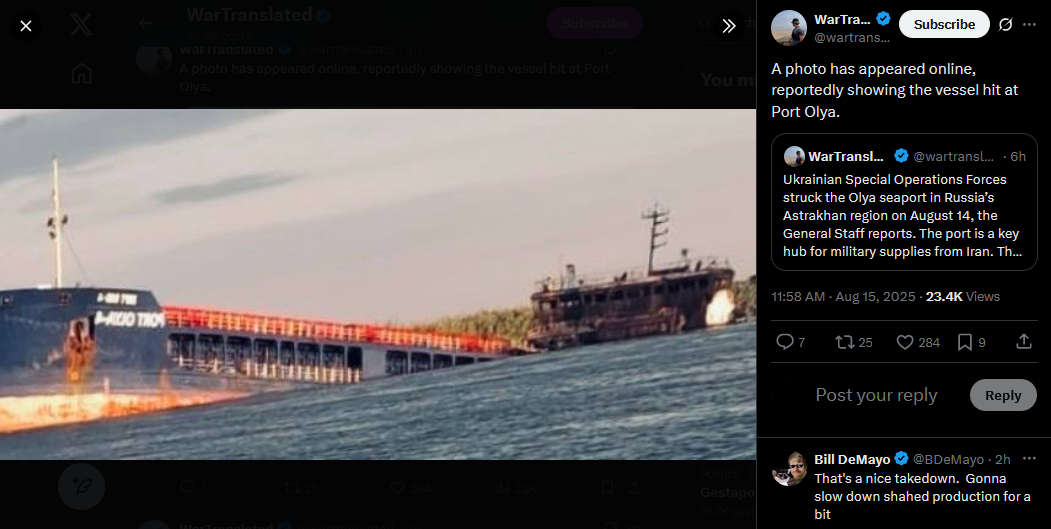Close the image viewer with X icon

pyautogui.click(x=25, y=26)
